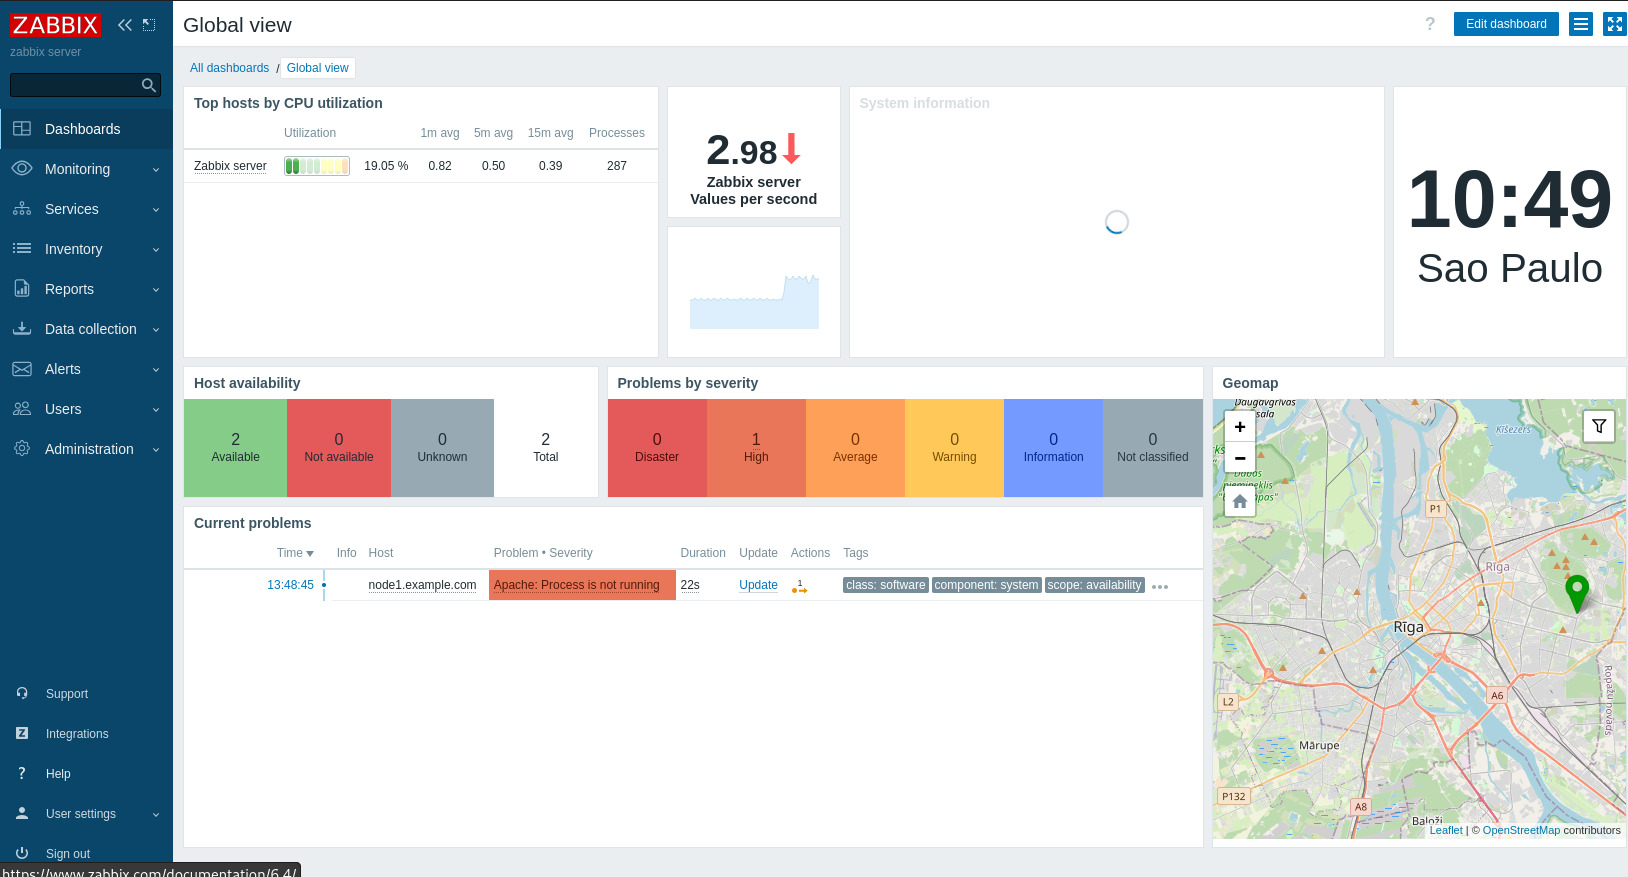Screen dimensions: 1628x877
Task: Click the Integrations Z icon
Action: [x=22, y=733]
